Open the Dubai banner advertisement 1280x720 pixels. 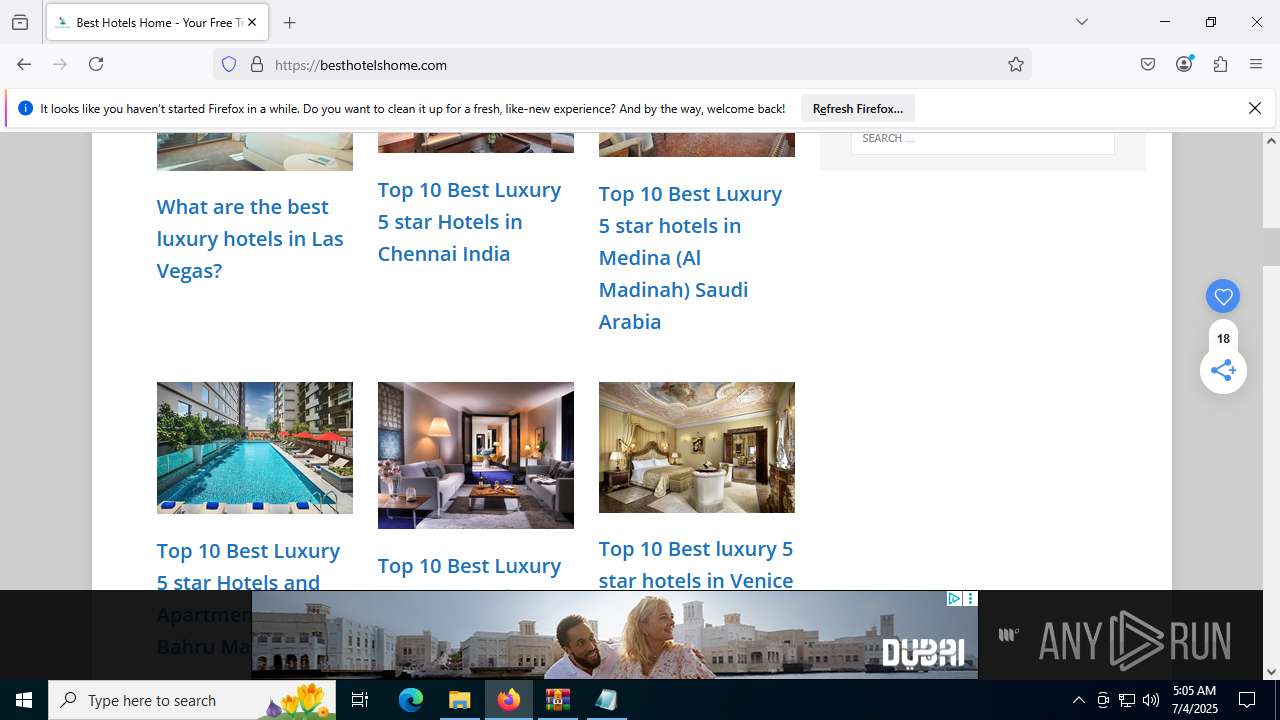[614, 634]
